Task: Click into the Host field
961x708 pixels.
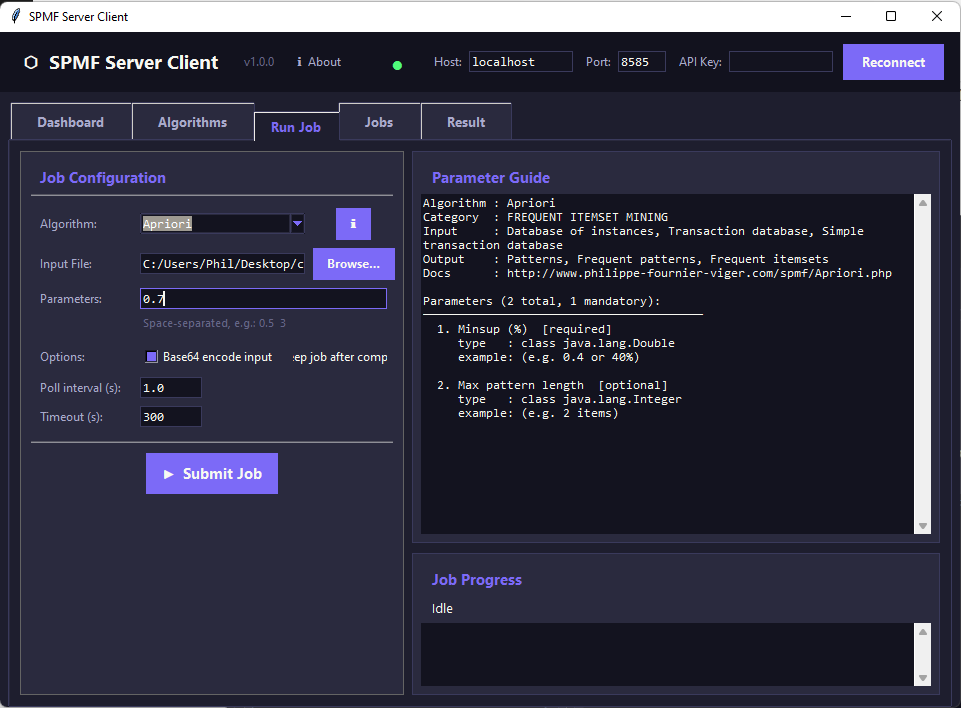Action: 520,62
